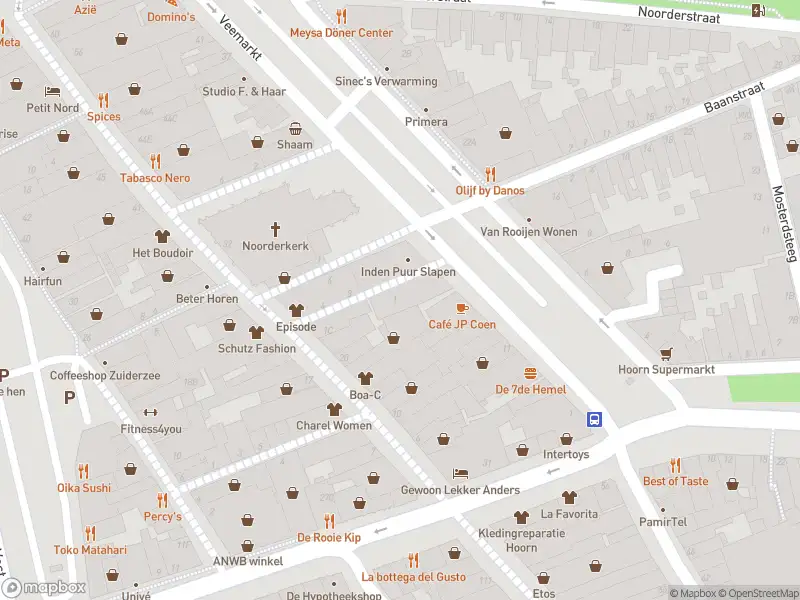Screen dimensions: 800x600
Task: Select the Percy's restaurant icon
Action: coord(162,500)
